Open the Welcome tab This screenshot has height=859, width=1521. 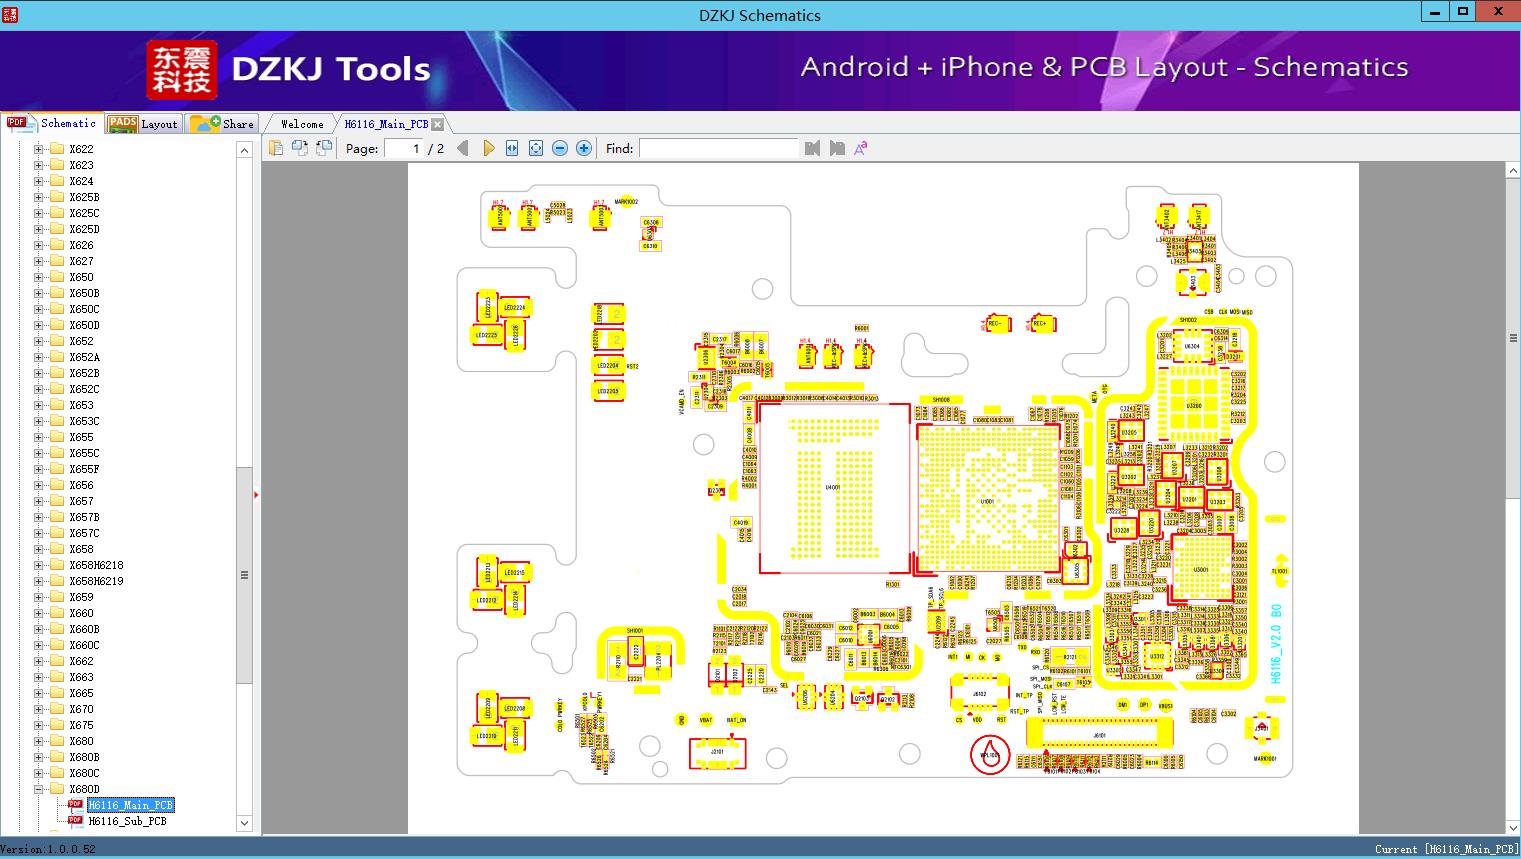click(x=302, y=124)
